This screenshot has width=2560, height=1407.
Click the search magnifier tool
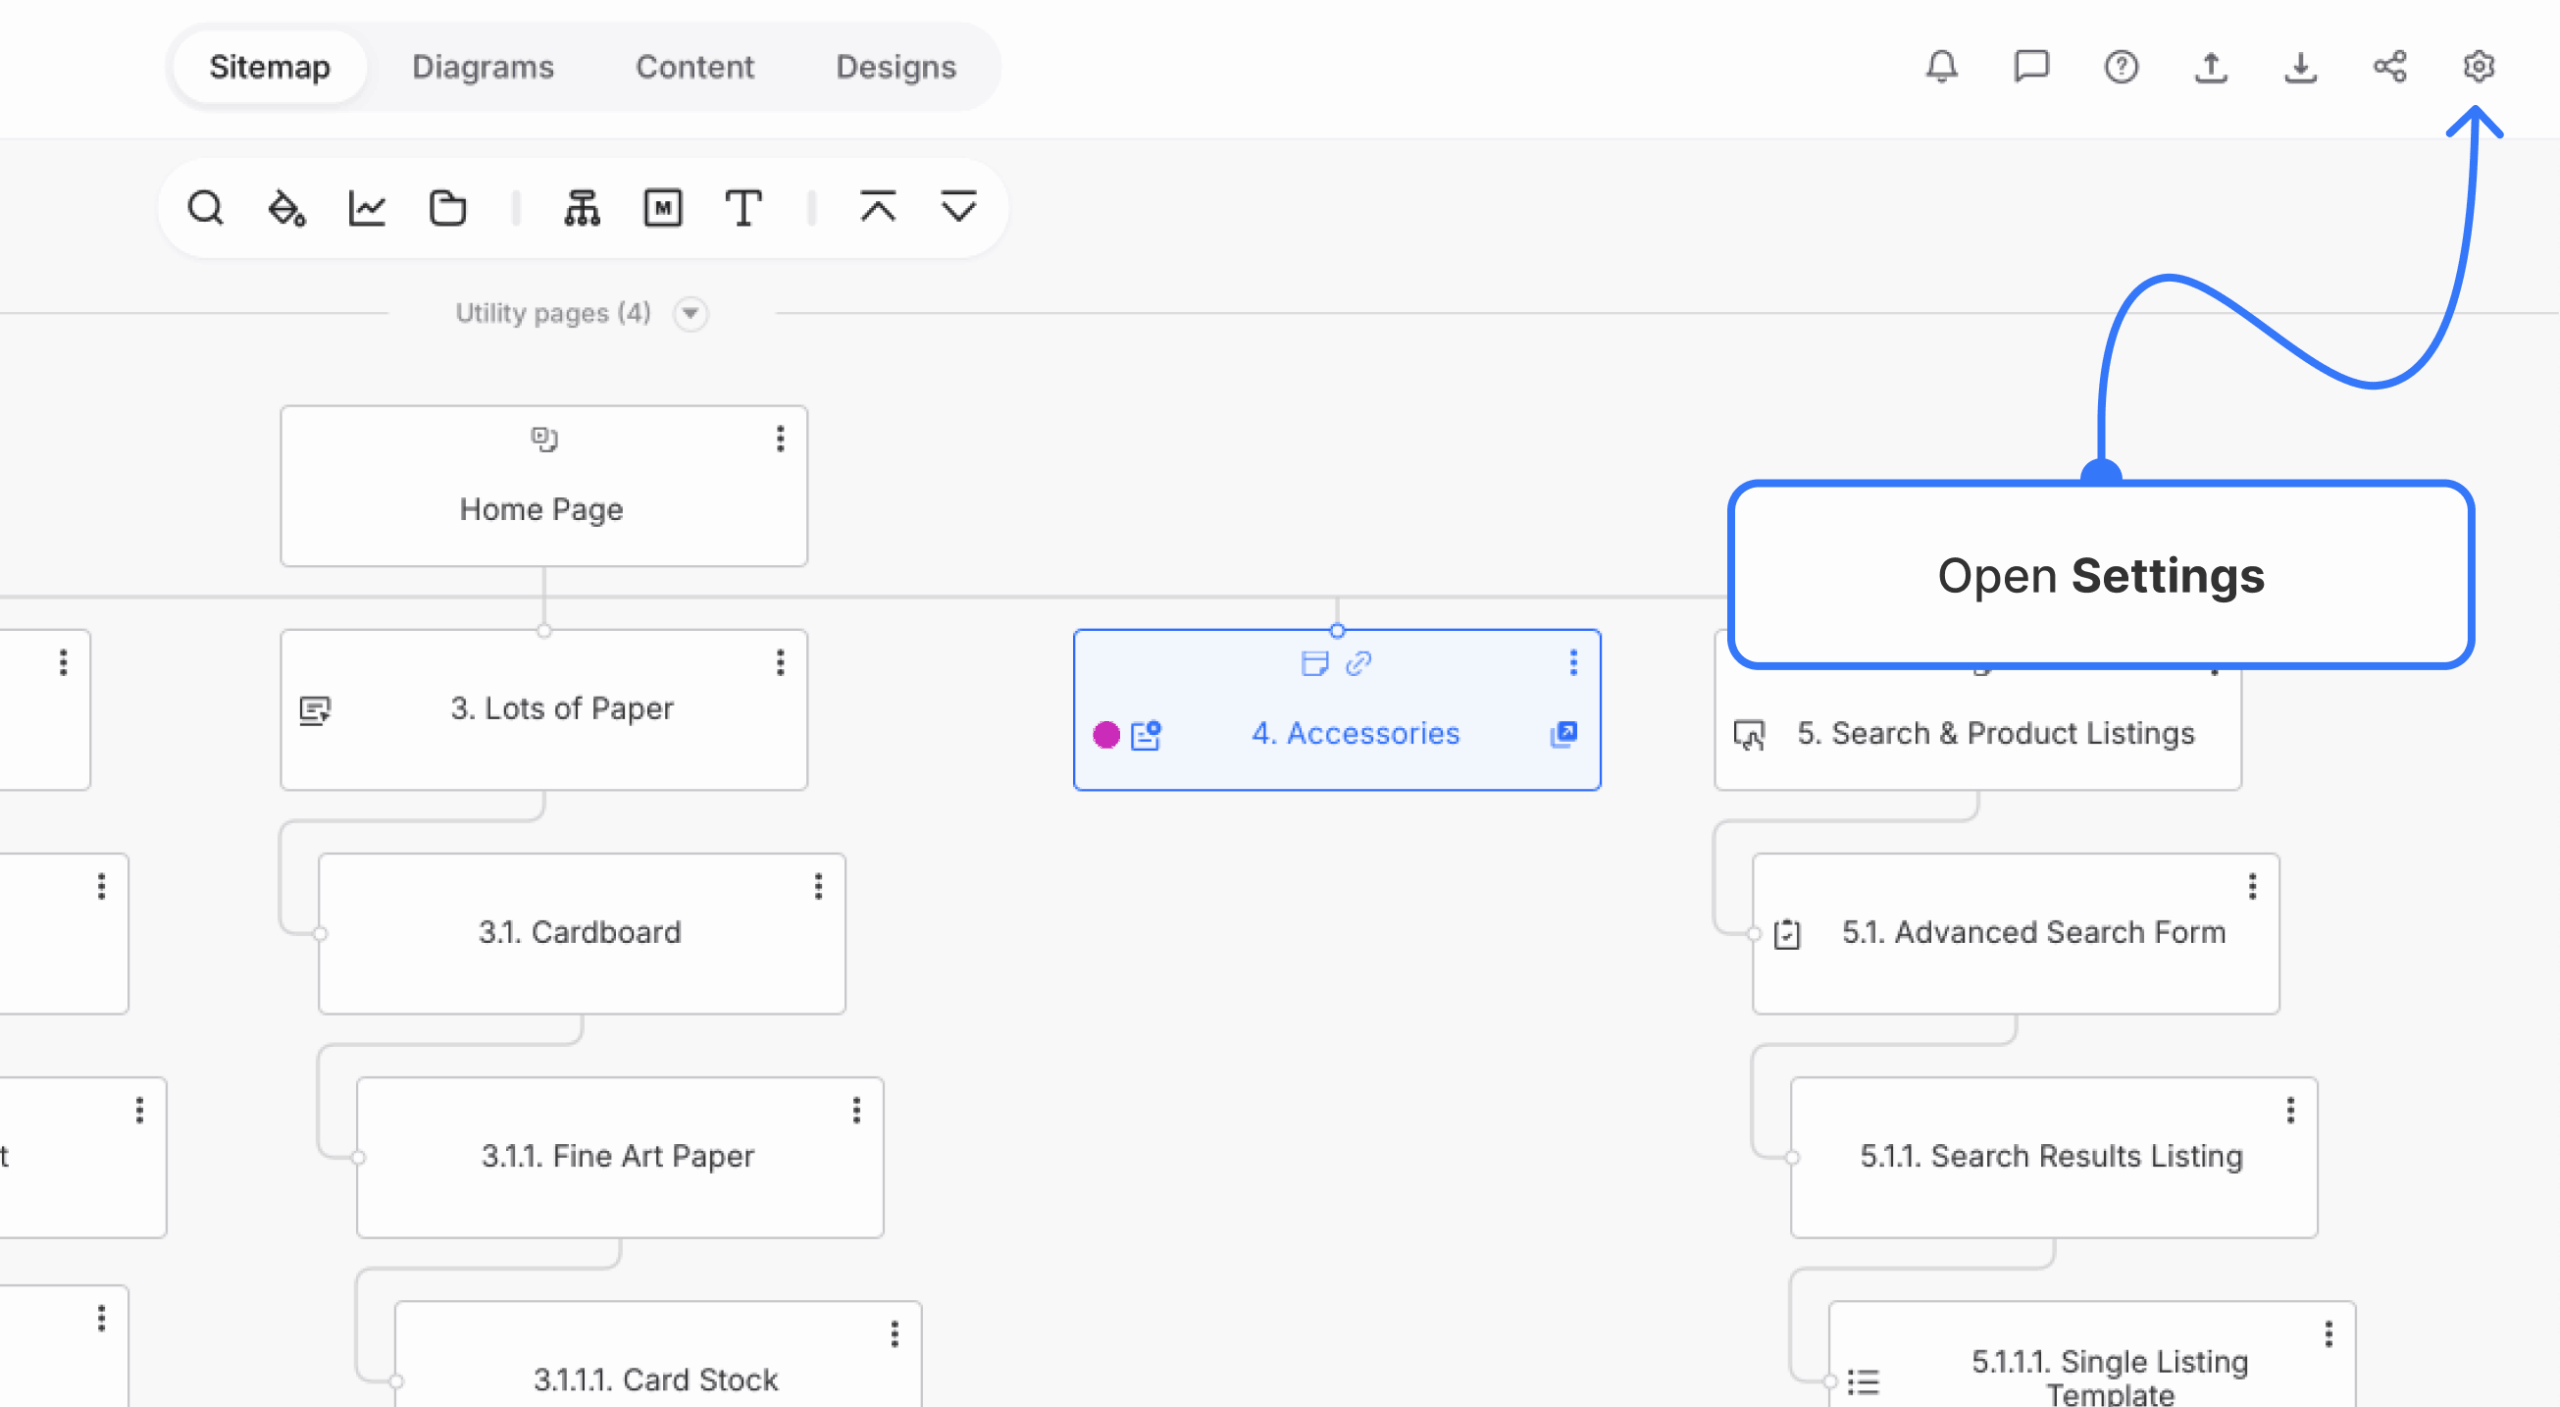coord(206,208)
